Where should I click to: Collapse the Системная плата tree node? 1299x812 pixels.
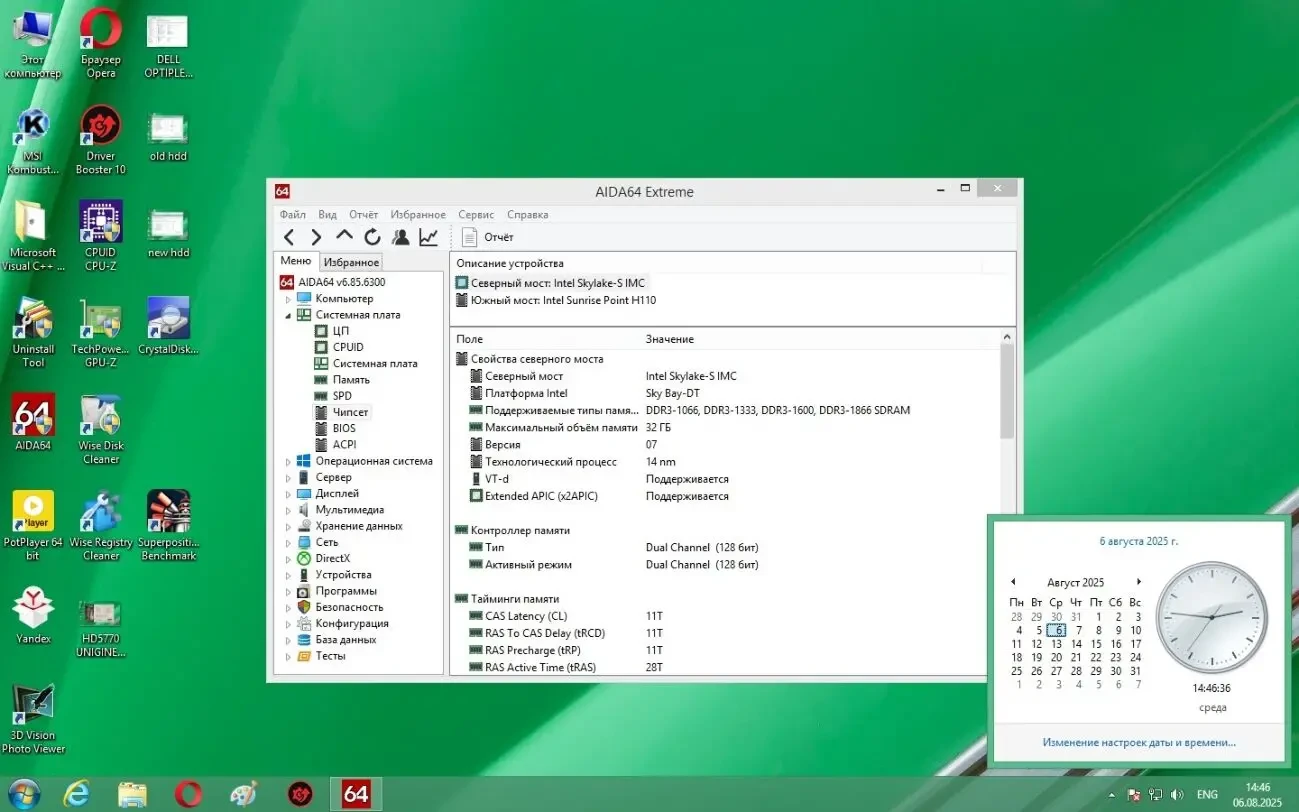(288, 315)
